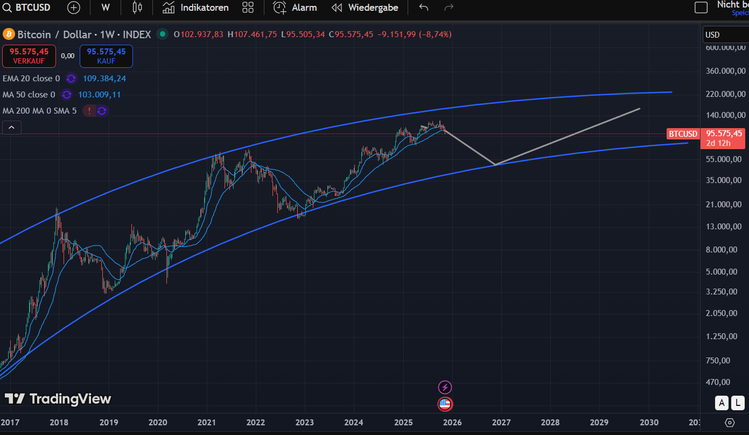749x435 pixels.
Task: Open the indicator templates grid icon
Action: pos(248,7)
